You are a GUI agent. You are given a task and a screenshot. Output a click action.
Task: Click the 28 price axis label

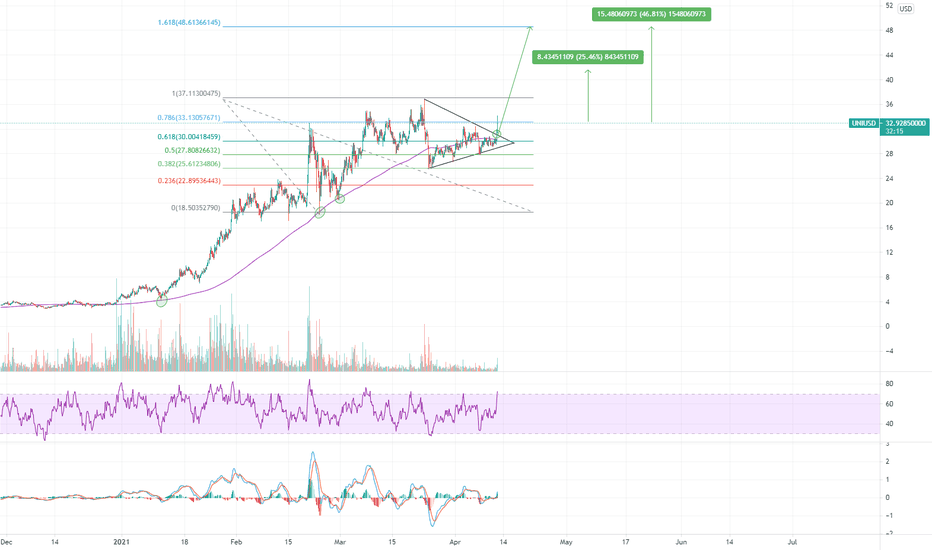[889, 154]
